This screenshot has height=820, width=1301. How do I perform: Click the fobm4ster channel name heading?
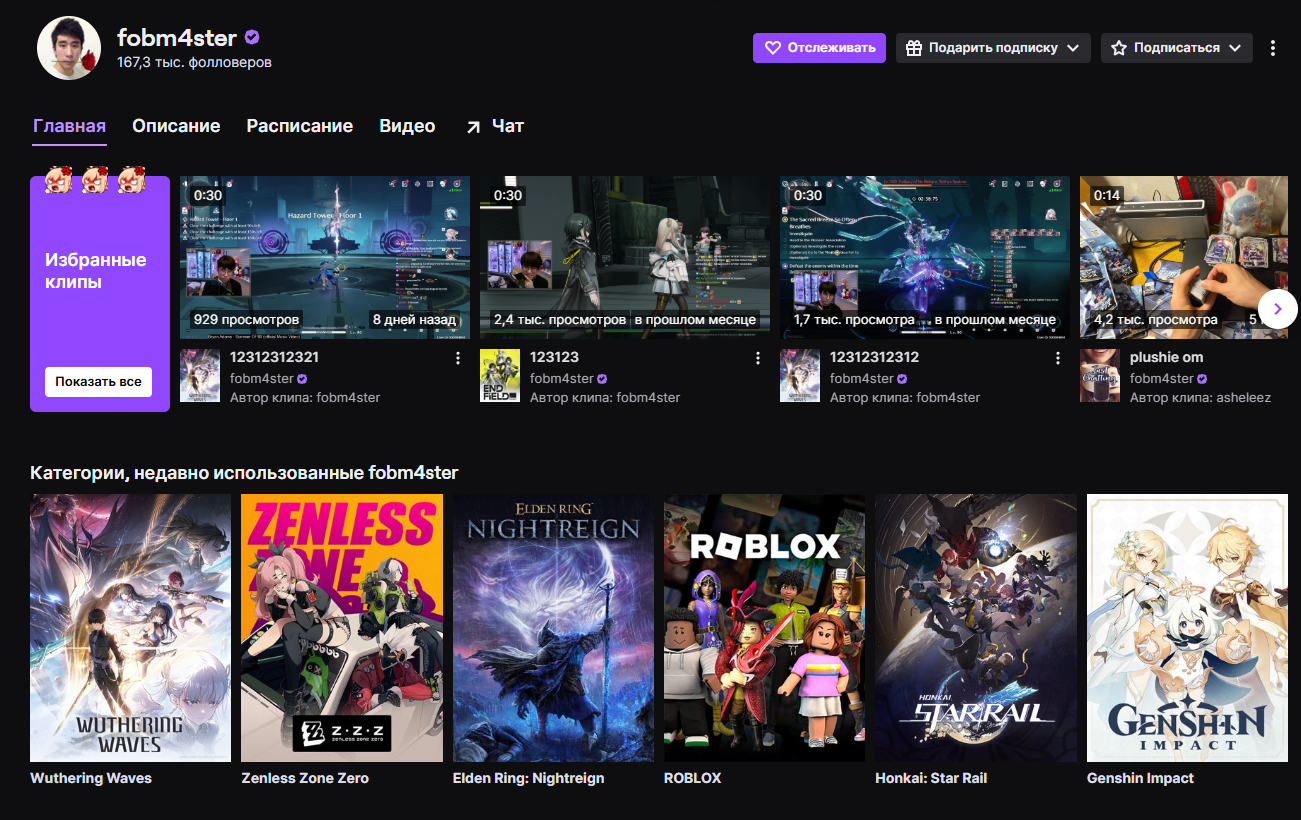pyautogui.click(x=177, y=38)
